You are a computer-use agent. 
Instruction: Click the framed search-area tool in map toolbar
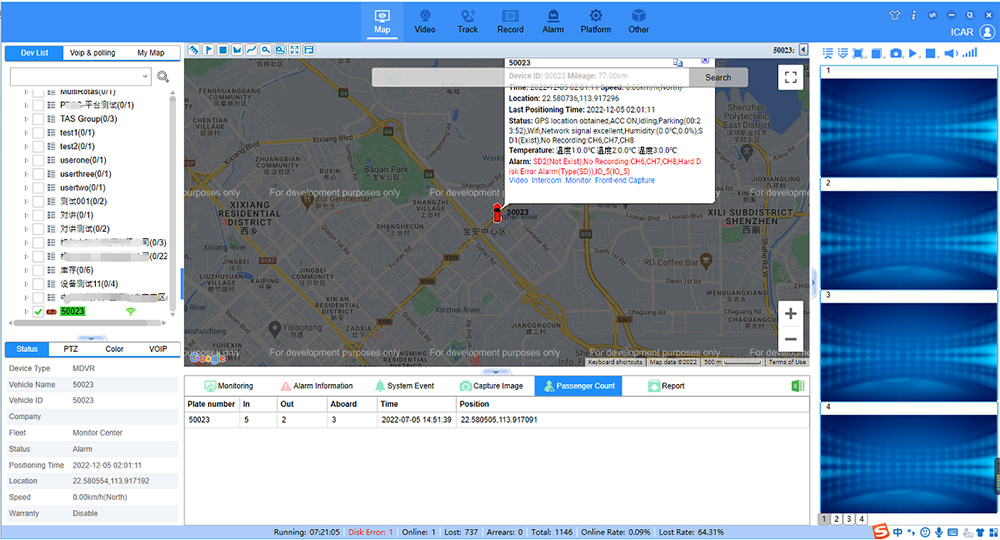pyautogui.click(x=280, y=50)
